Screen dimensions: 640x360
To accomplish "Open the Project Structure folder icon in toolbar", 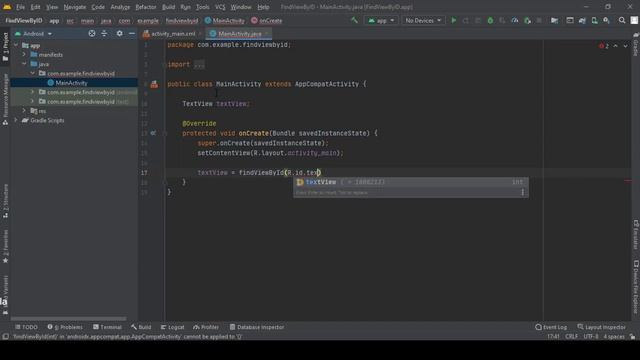I will click(554, 20).
